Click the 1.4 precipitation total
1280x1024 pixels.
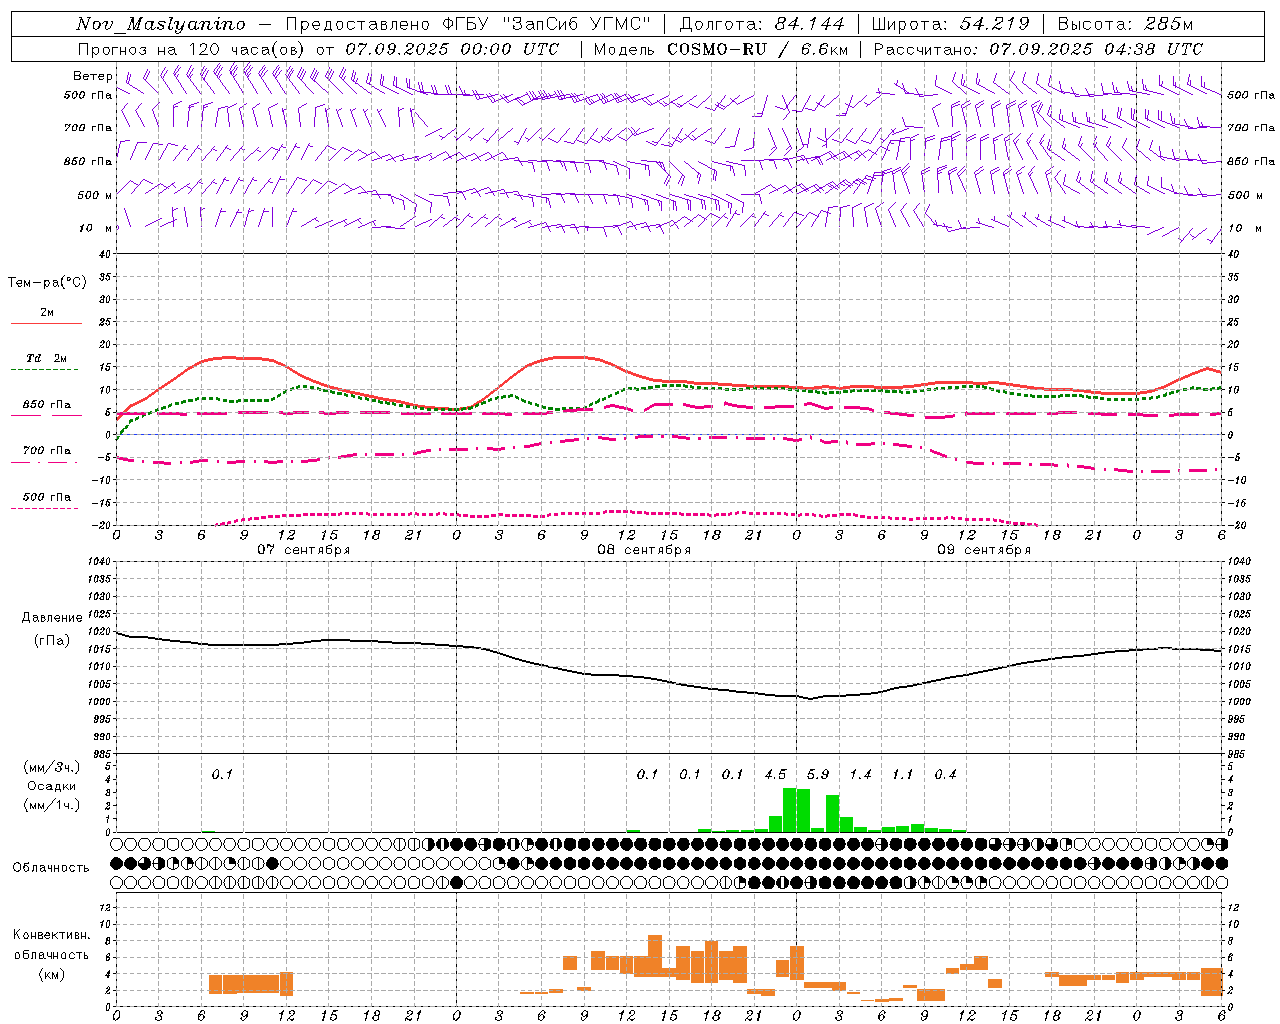[x=860, y=774]
